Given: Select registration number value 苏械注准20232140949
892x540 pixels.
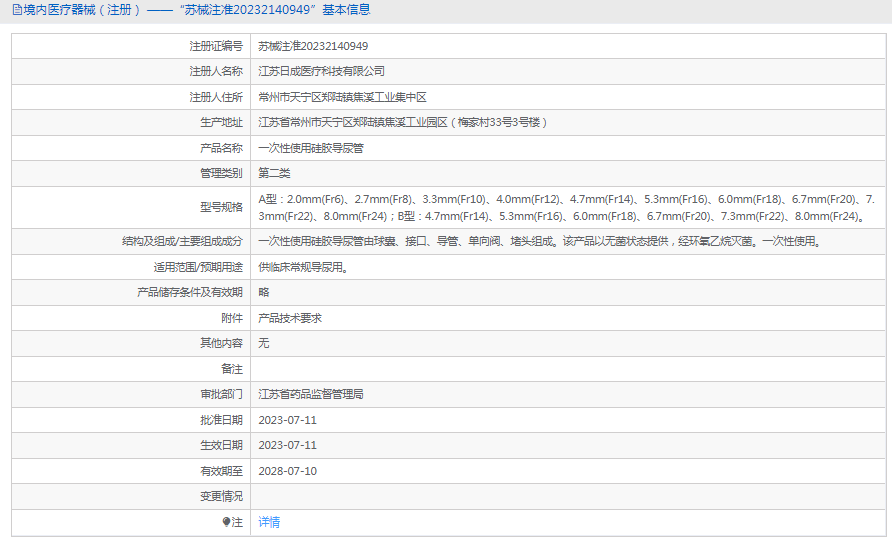Looking at the screenshot, I should (x=313, y=46).
